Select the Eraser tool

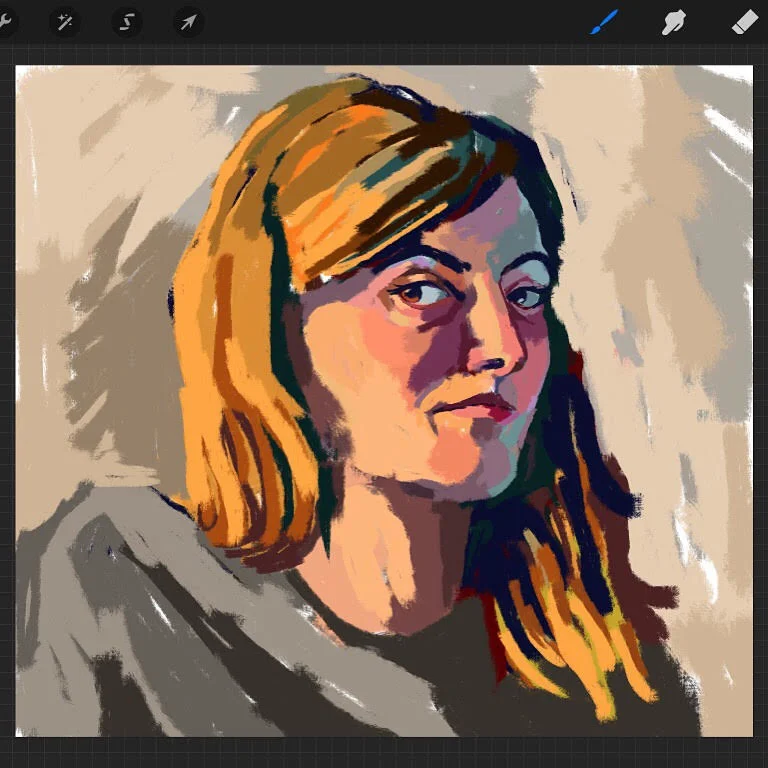coord(744,23)
